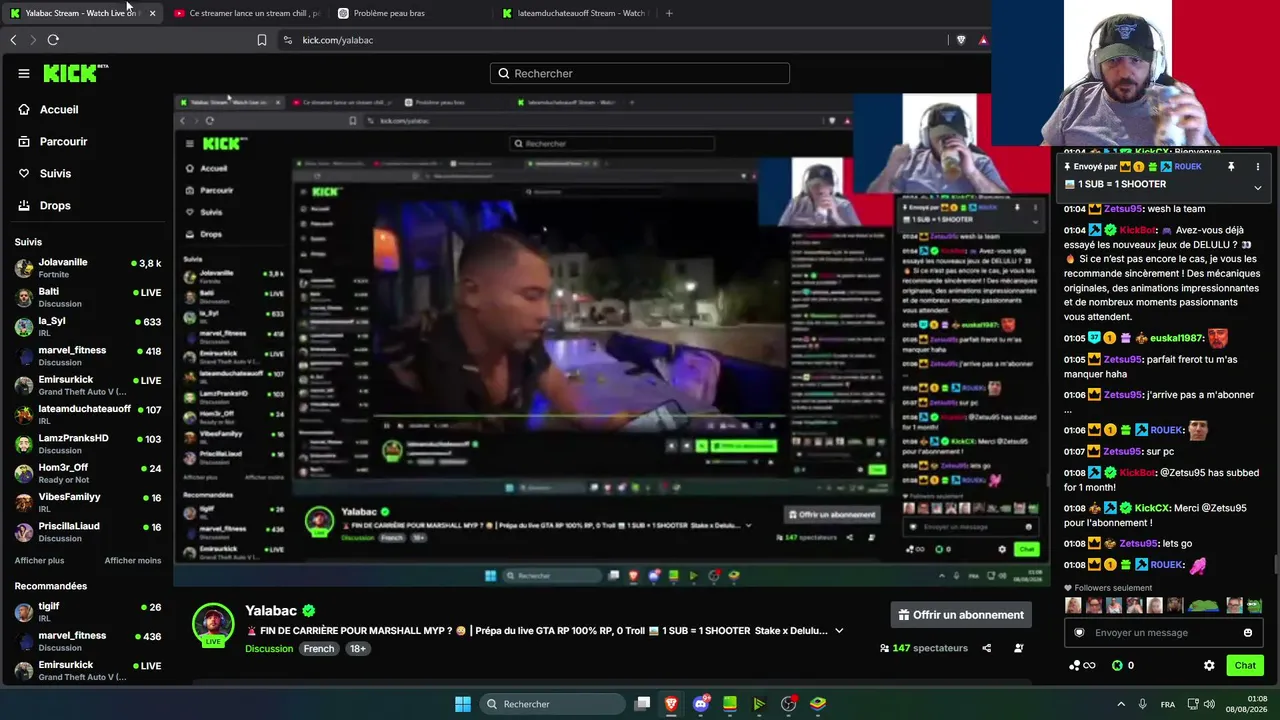Image resolution: width=1280 pixels, height=720 pixels.
Task: Open lateamduchateauoff channel in followed list
Action: tap(88, 414)
